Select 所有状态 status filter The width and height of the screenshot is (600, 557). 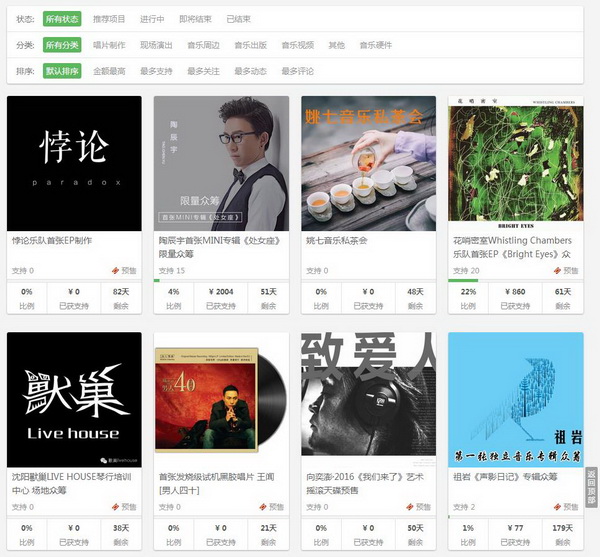[62, 19]
